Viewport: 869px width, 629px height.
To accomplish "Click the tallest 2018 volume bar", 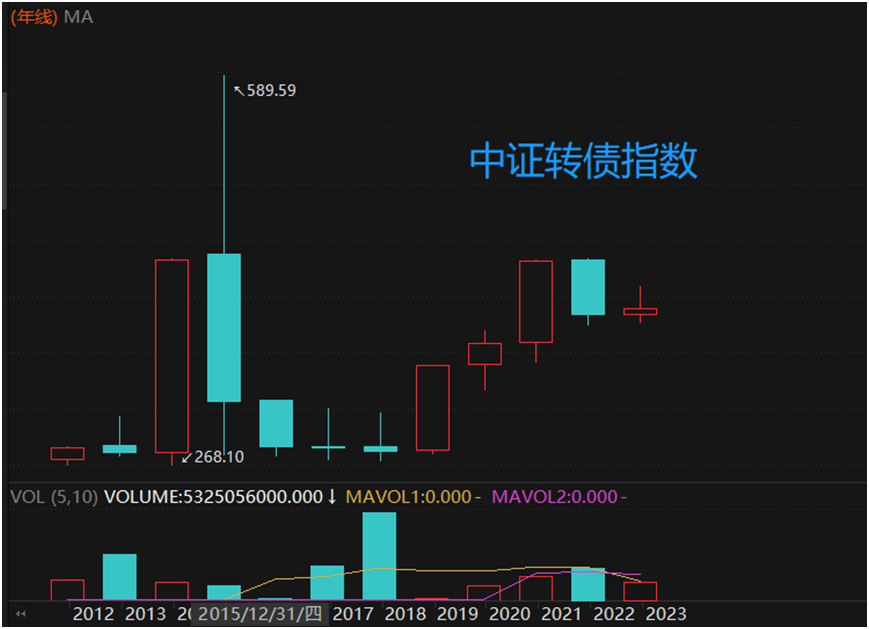I will (x=380, y=556).
